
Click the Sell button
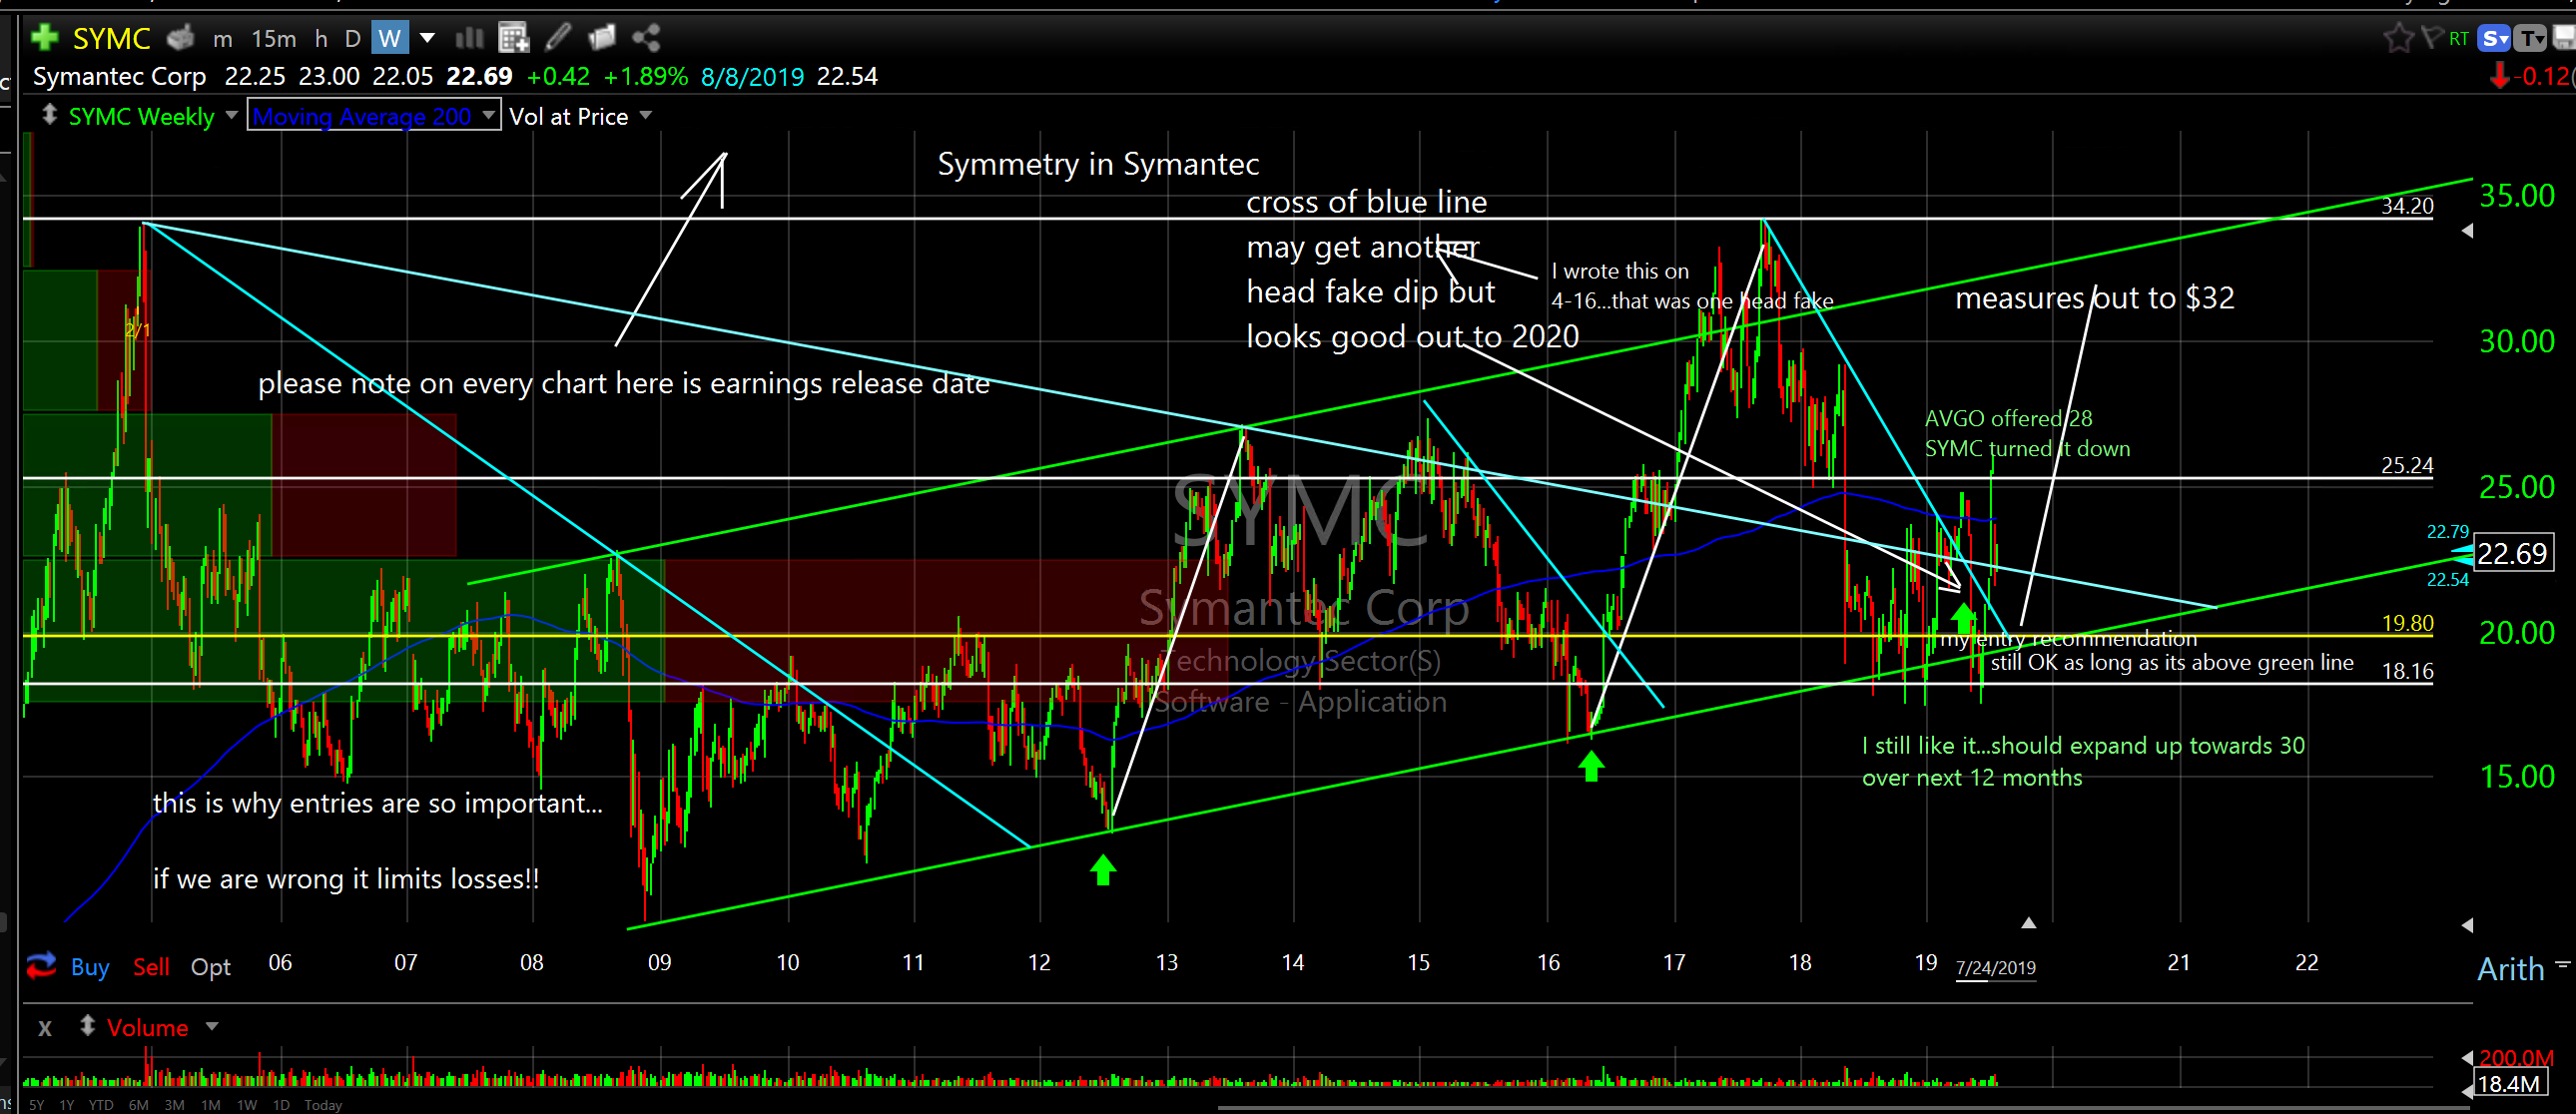151,967
